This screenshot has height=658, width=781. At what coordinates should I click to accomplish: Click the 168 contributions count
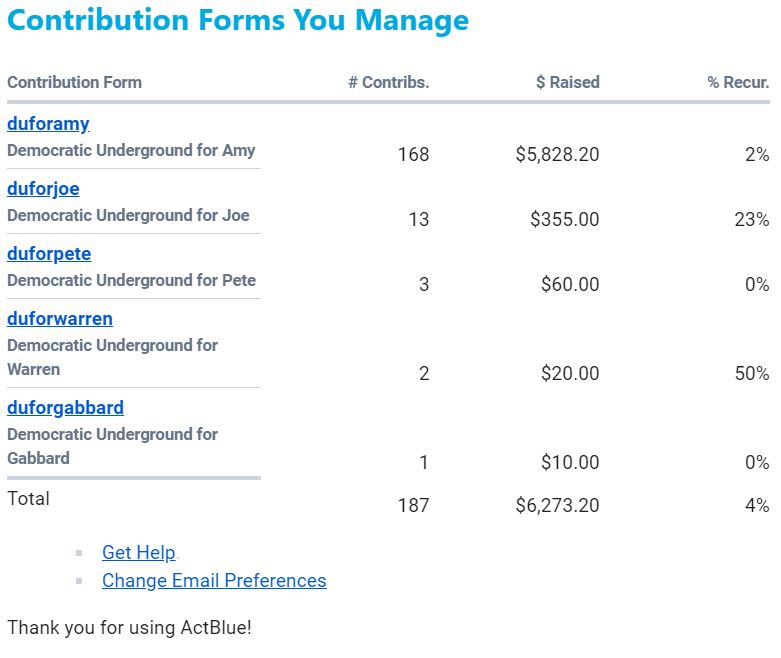pos(412,155)
